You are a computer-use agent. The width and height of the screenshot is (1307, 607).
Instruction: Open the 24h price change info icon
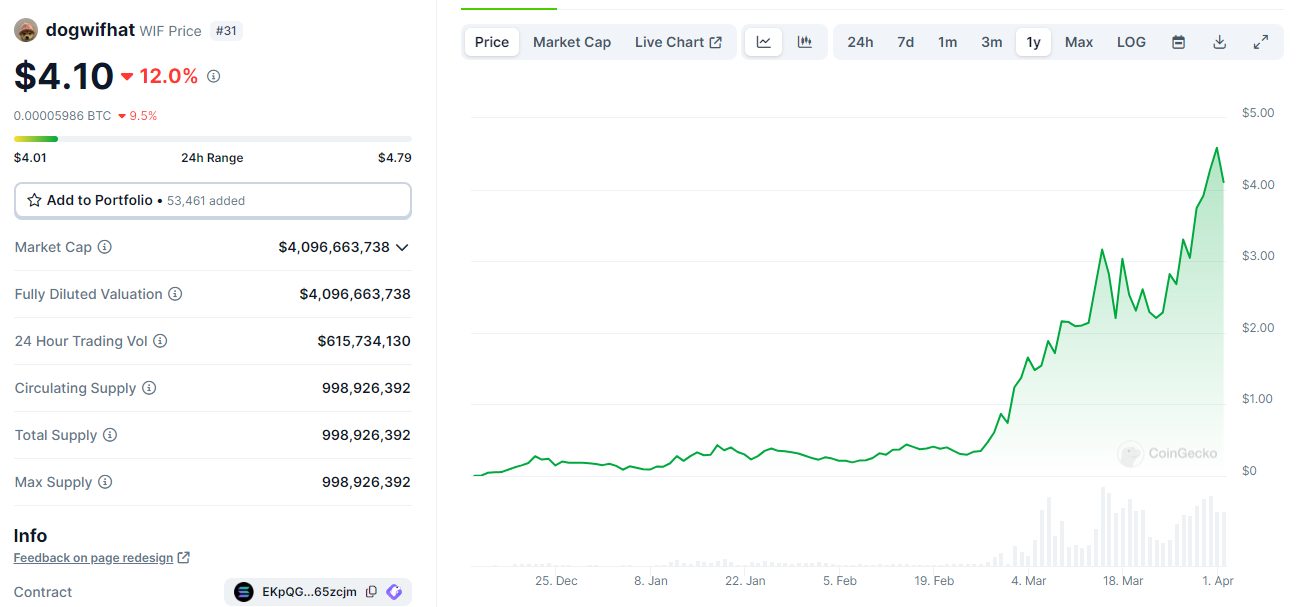213,76
